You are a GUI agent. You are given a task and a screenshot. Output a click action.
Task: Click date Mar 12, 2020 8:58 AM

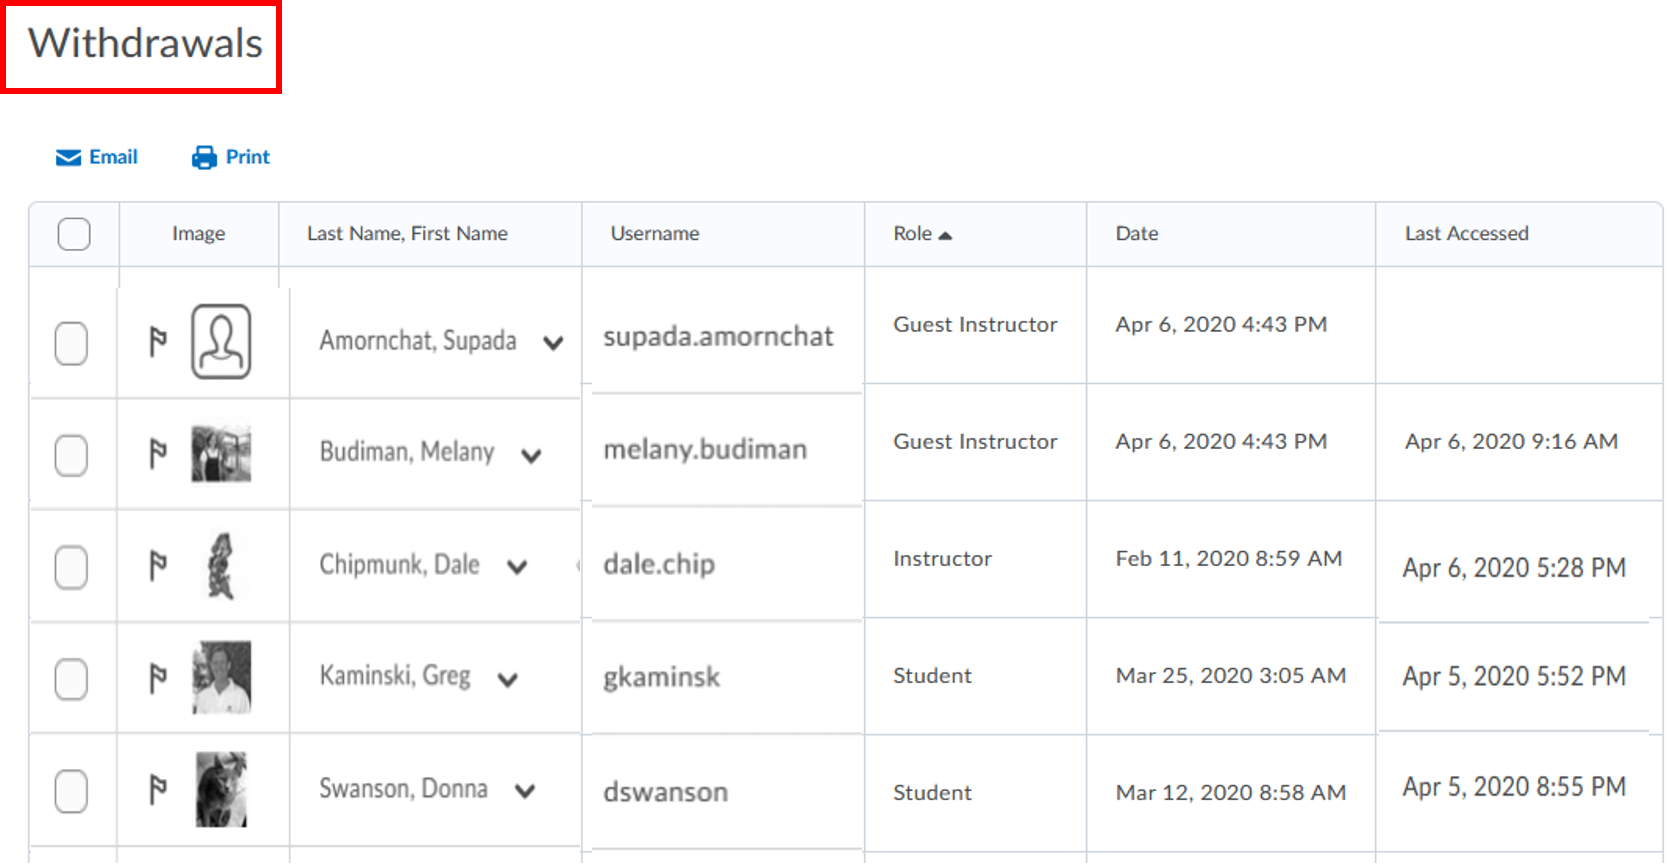[1231, 793]
